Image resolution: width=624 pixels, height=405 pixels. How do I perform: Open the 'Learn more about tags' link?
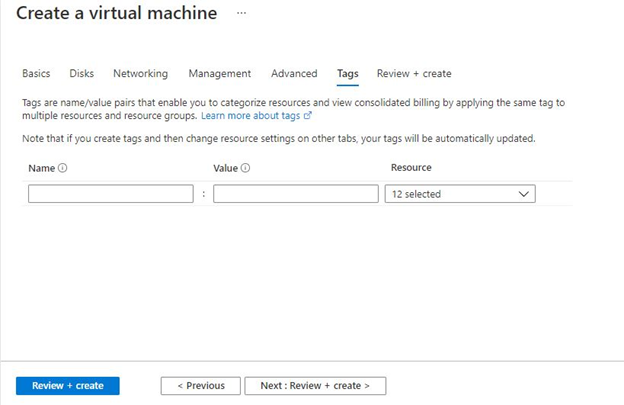point(250,116)
